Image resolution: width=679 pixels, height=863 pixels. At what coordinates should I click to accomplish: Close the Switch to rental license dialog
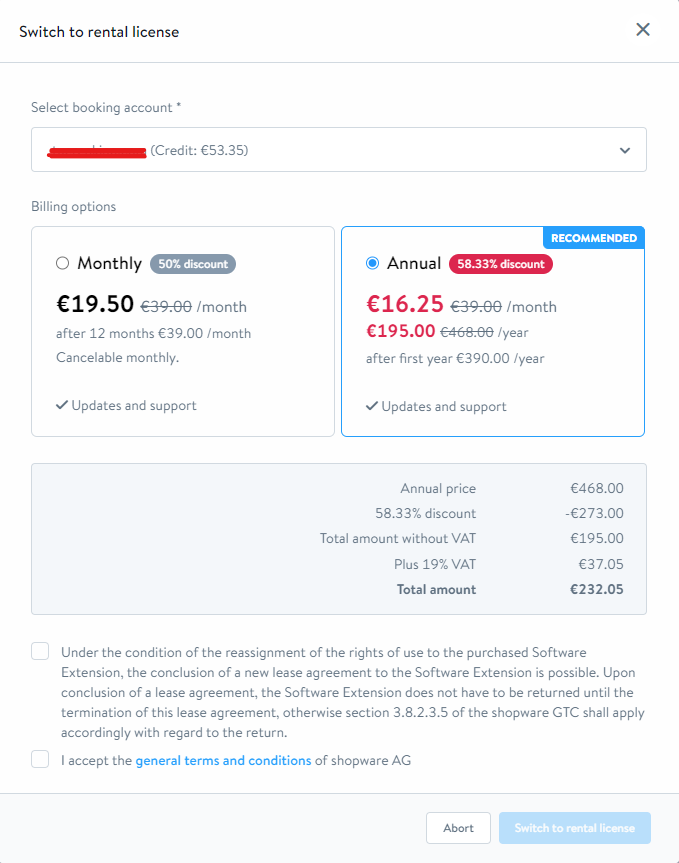point(643,30)
